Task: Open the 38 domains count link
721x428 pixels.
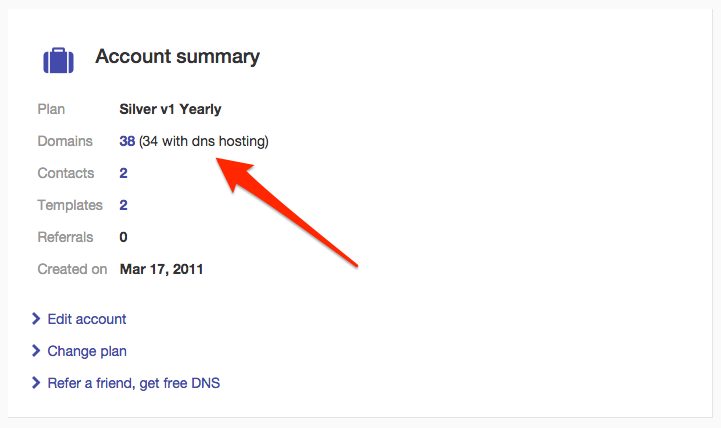Action: coord(127,141)
